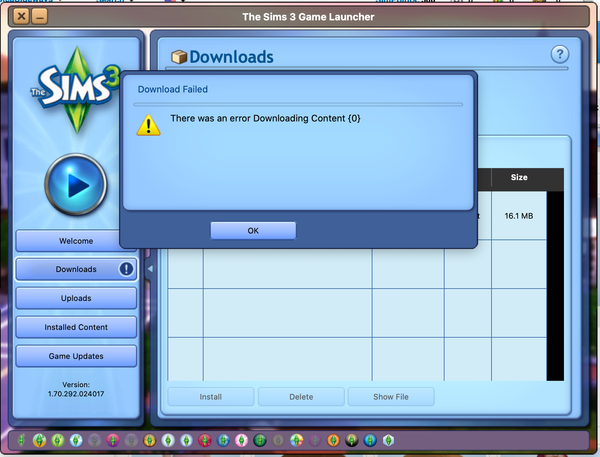Viewport: 600px width, 457px height.
Task: Minimize the launcher window
Action: click(40, 16)
